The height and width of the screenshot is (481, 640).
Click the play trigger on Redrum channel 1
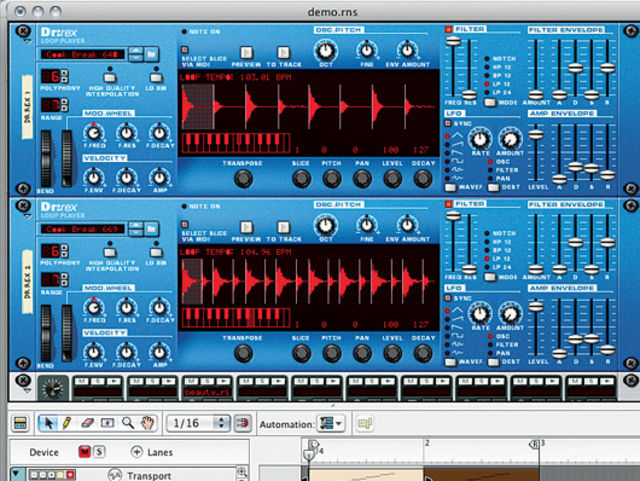tap(115, 381)
